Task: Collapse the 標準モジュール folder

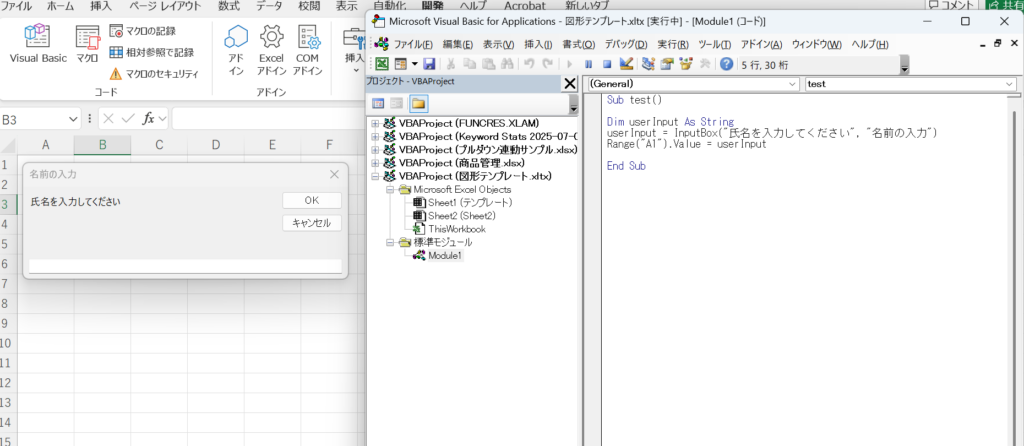Action: 391,242
